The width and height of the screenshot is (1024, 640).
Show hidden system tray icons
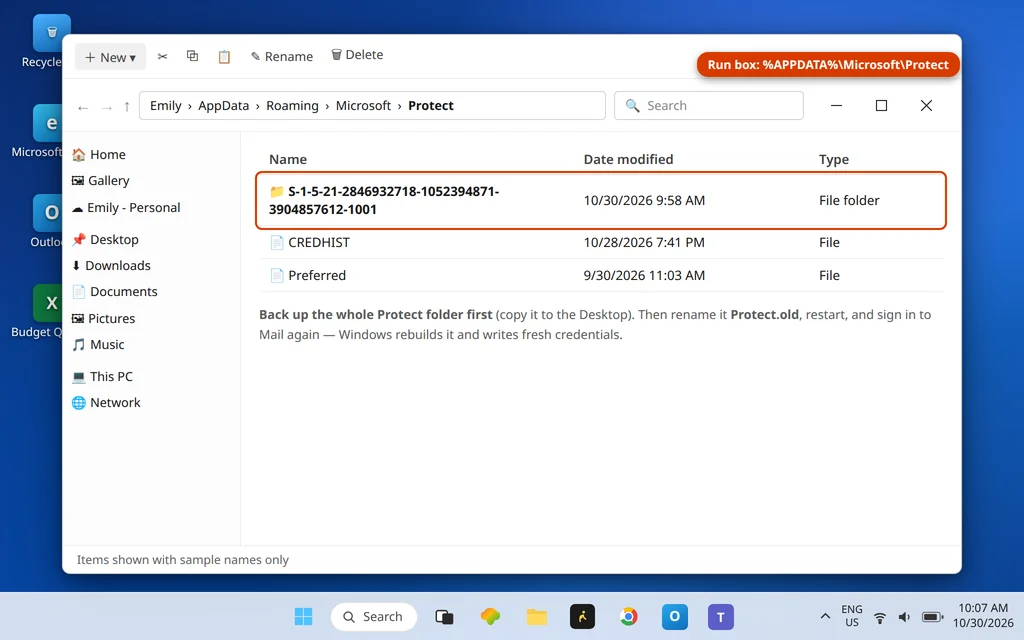(x=825, y=616)
